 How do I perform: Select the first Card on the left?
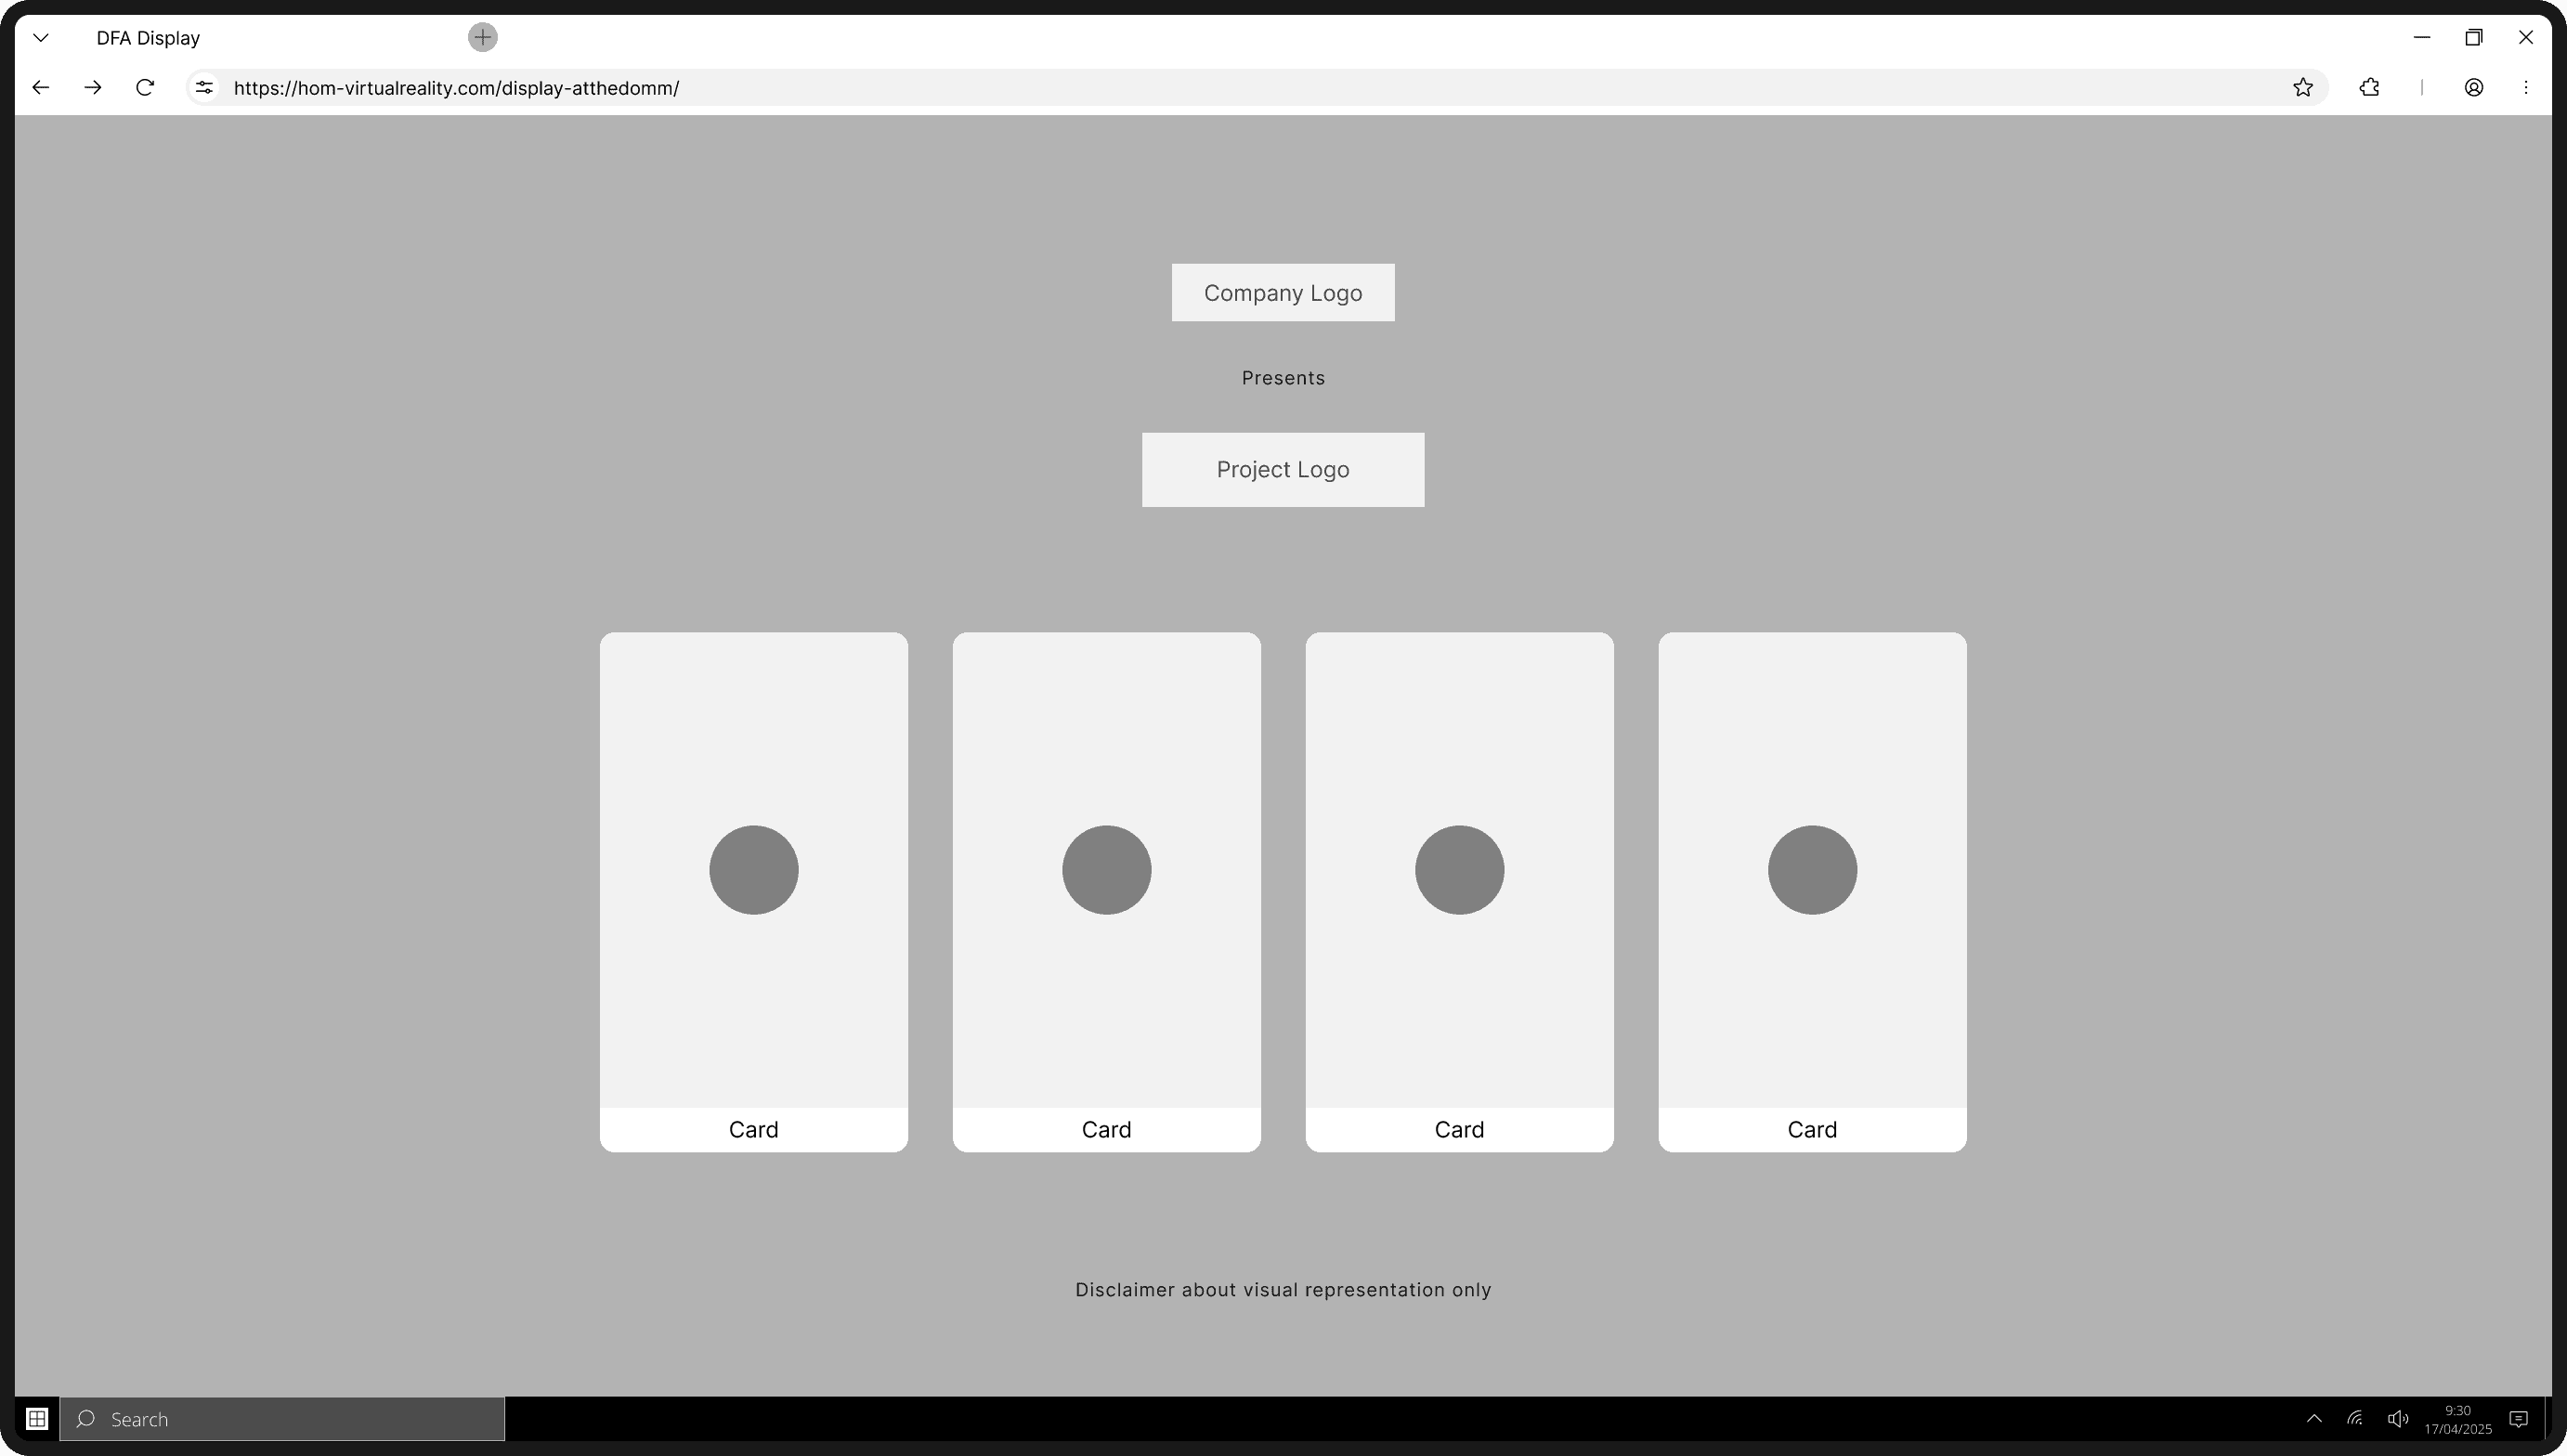click(x=754, y=891)
